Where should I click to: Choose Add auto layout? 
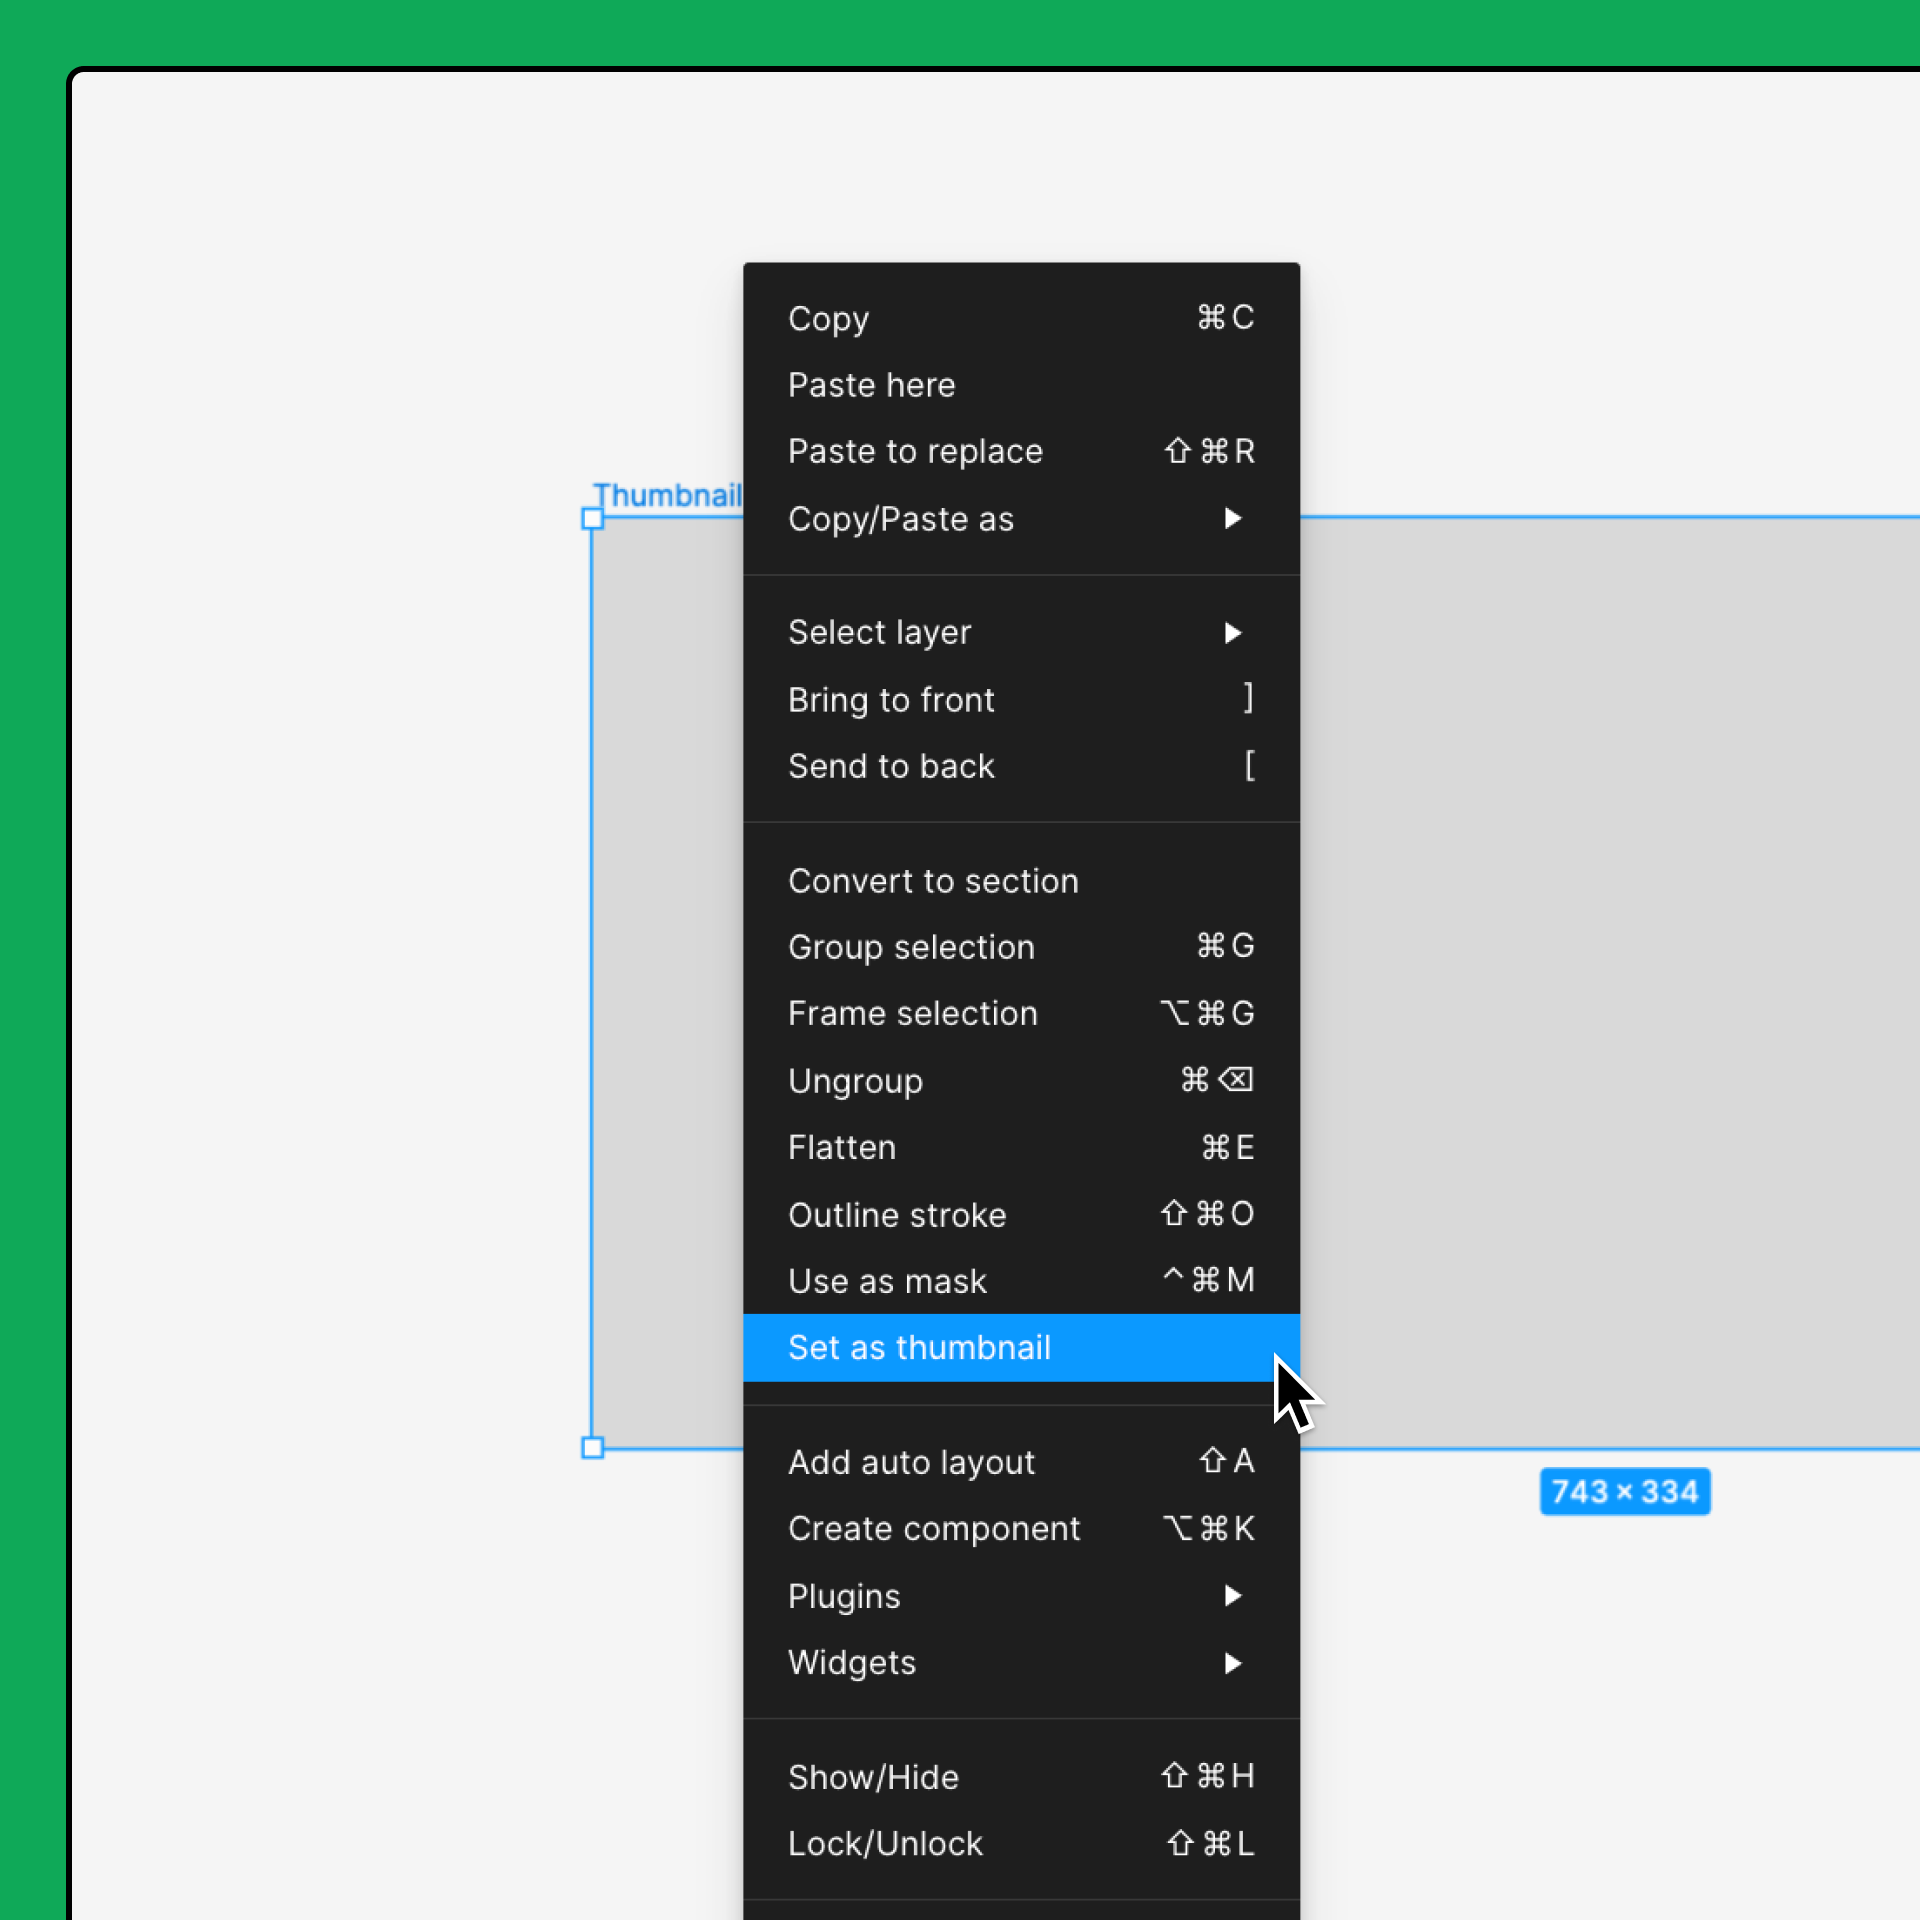coord(910,1462)
